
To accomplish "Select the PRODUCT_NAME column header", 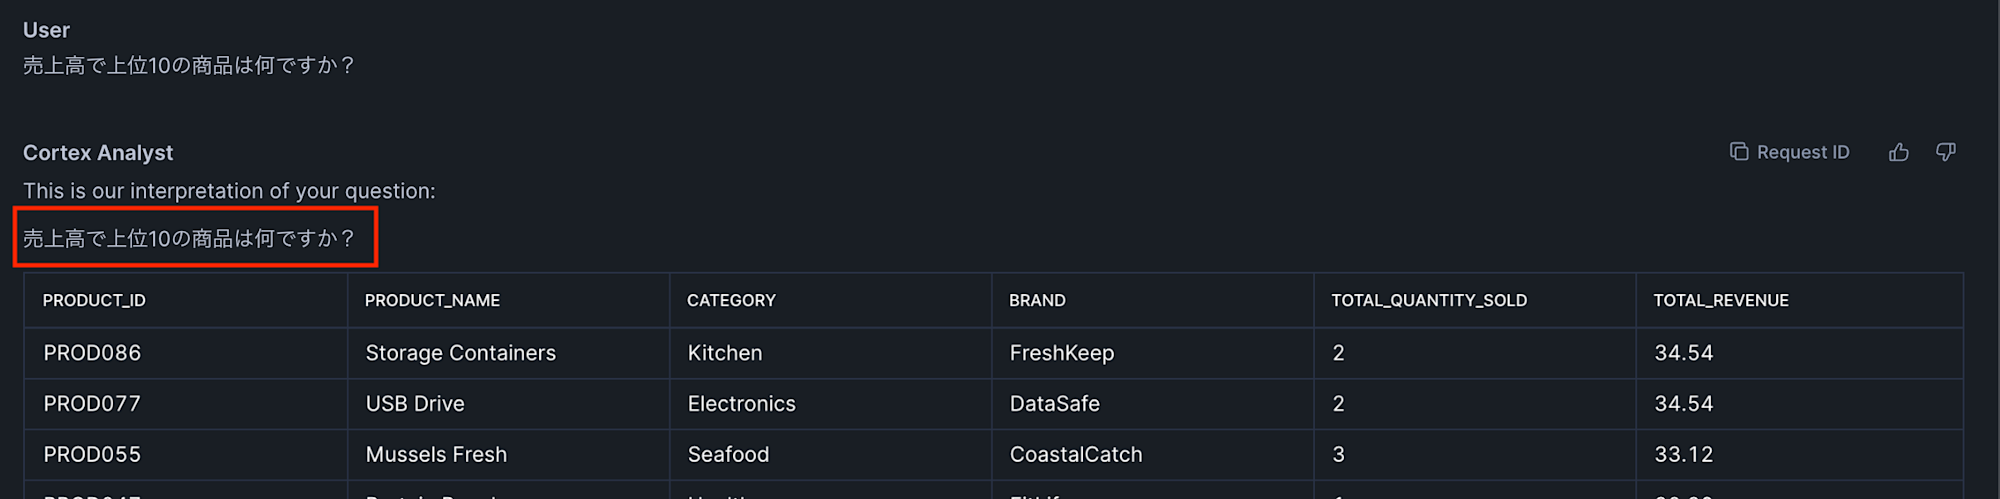I will pyautogui.click(x=432, y=300).
